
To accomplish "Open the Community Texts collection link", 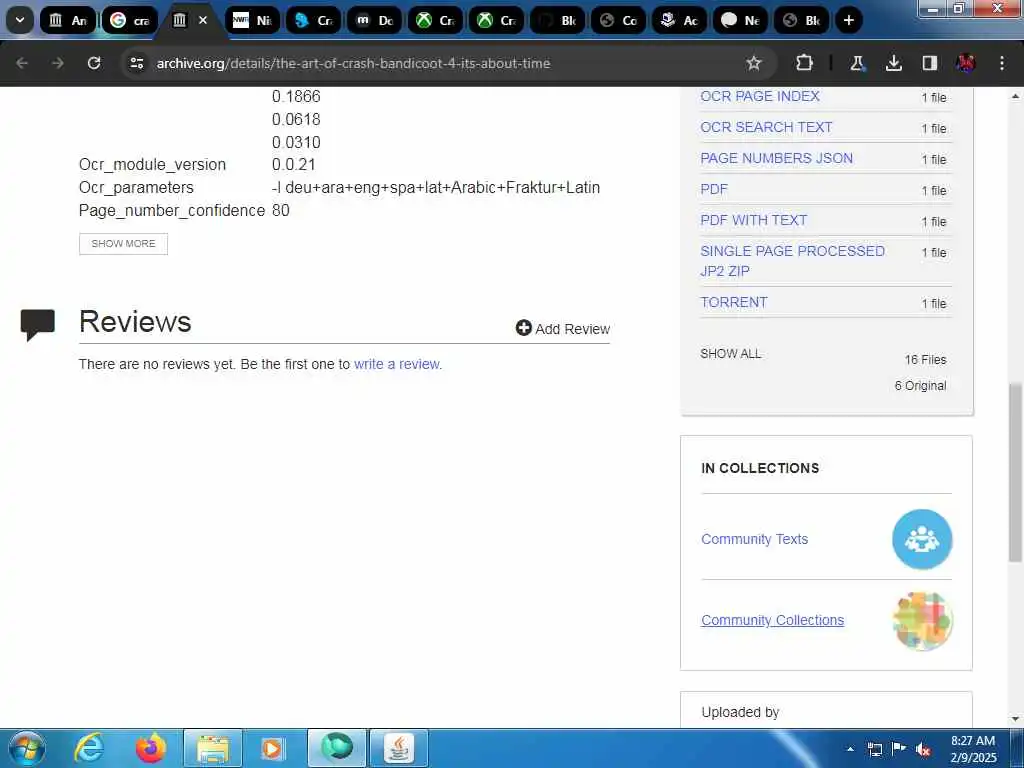I will point(754,539).
